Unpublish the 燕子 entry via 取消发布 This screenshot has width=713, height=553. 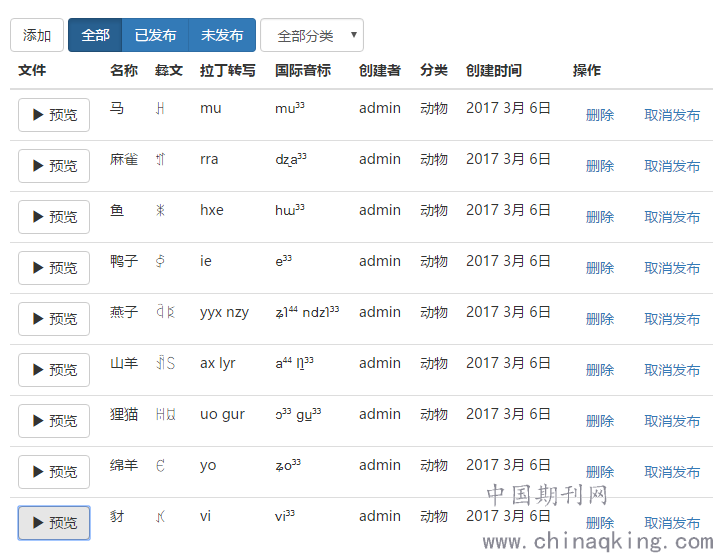(x=672, y=319)
